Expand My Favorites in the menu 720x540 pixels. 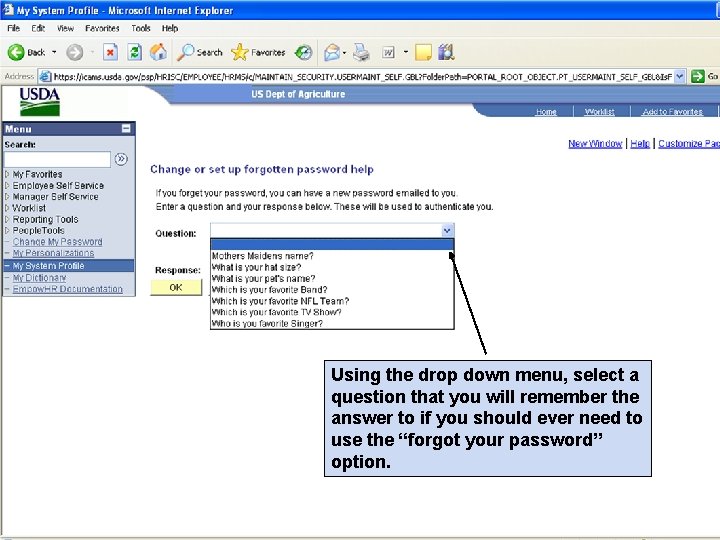7,174
